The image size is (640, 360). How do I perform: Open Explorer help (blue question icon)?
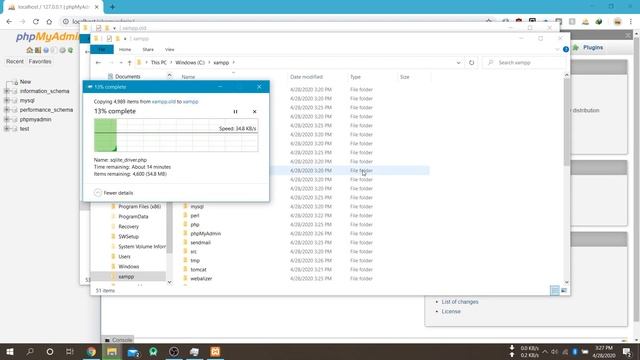pyautogui.click(x=566, y=49)
